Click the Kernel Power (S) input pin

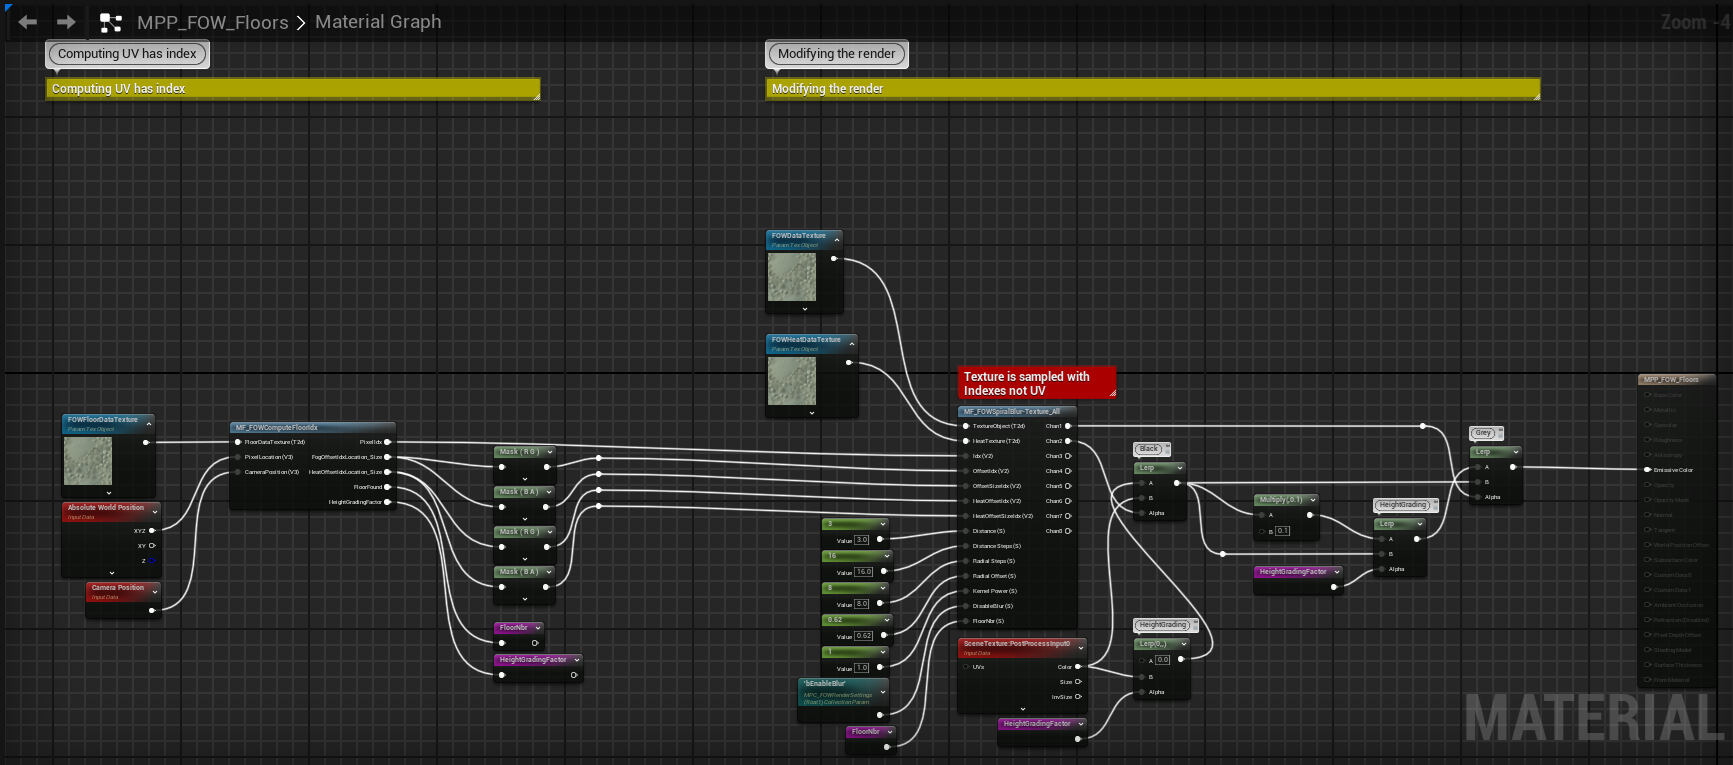pyautogui.click(x=966, y=591)
